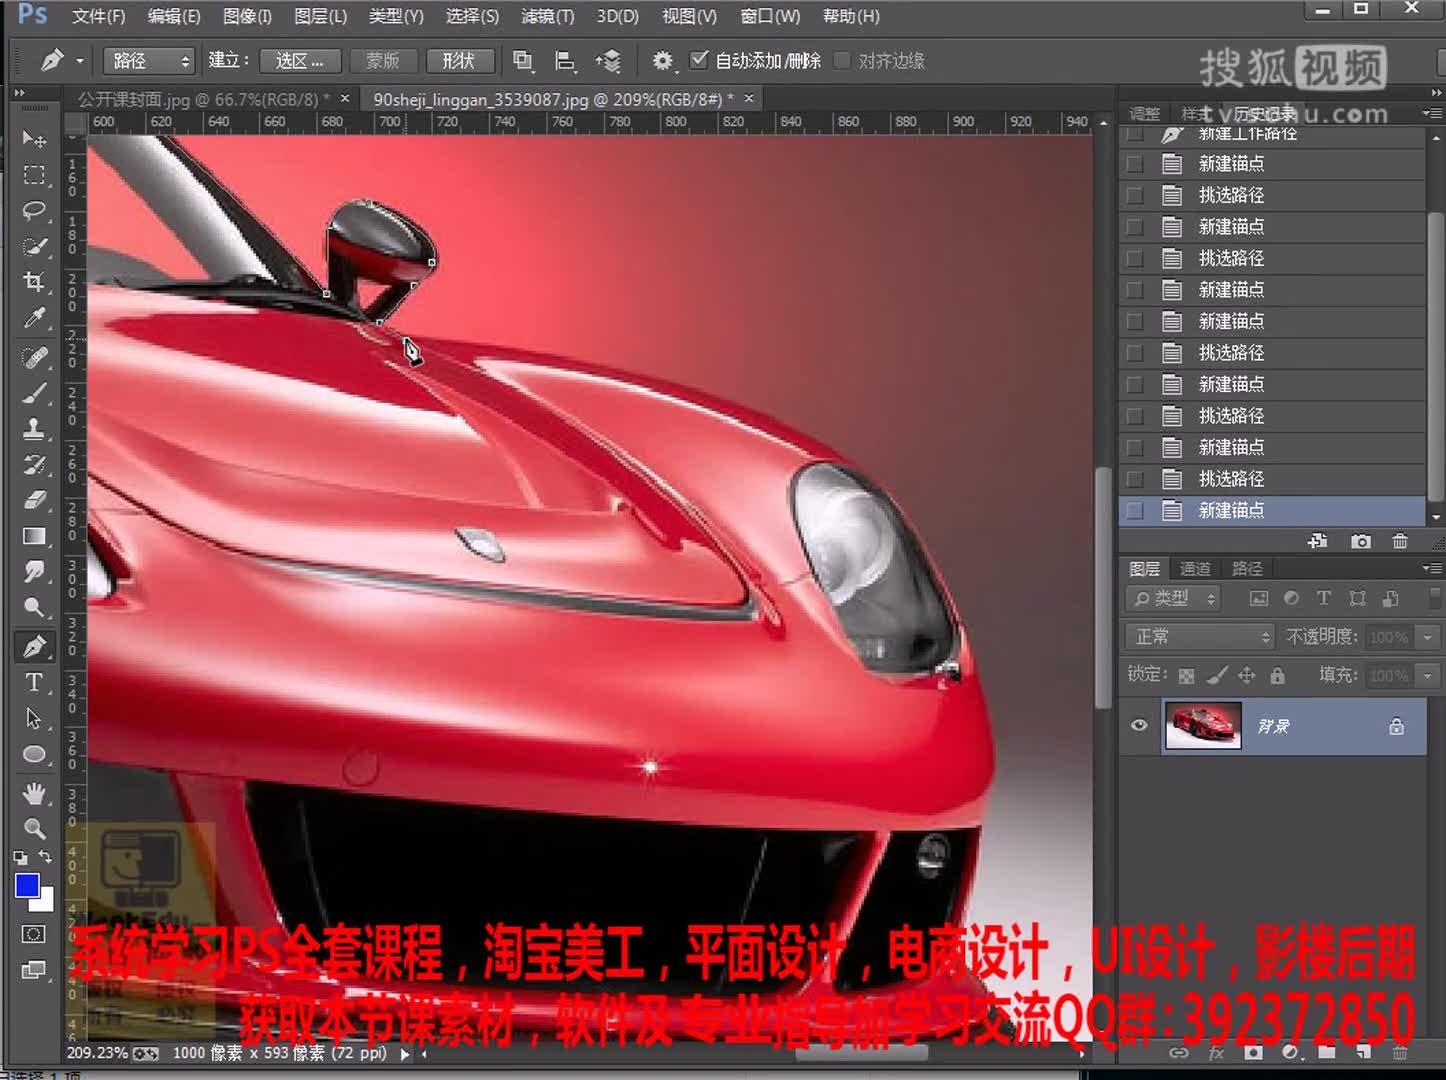
Task: Switch to the 路径 panel tab
Action: click(x=1247, y=569)
